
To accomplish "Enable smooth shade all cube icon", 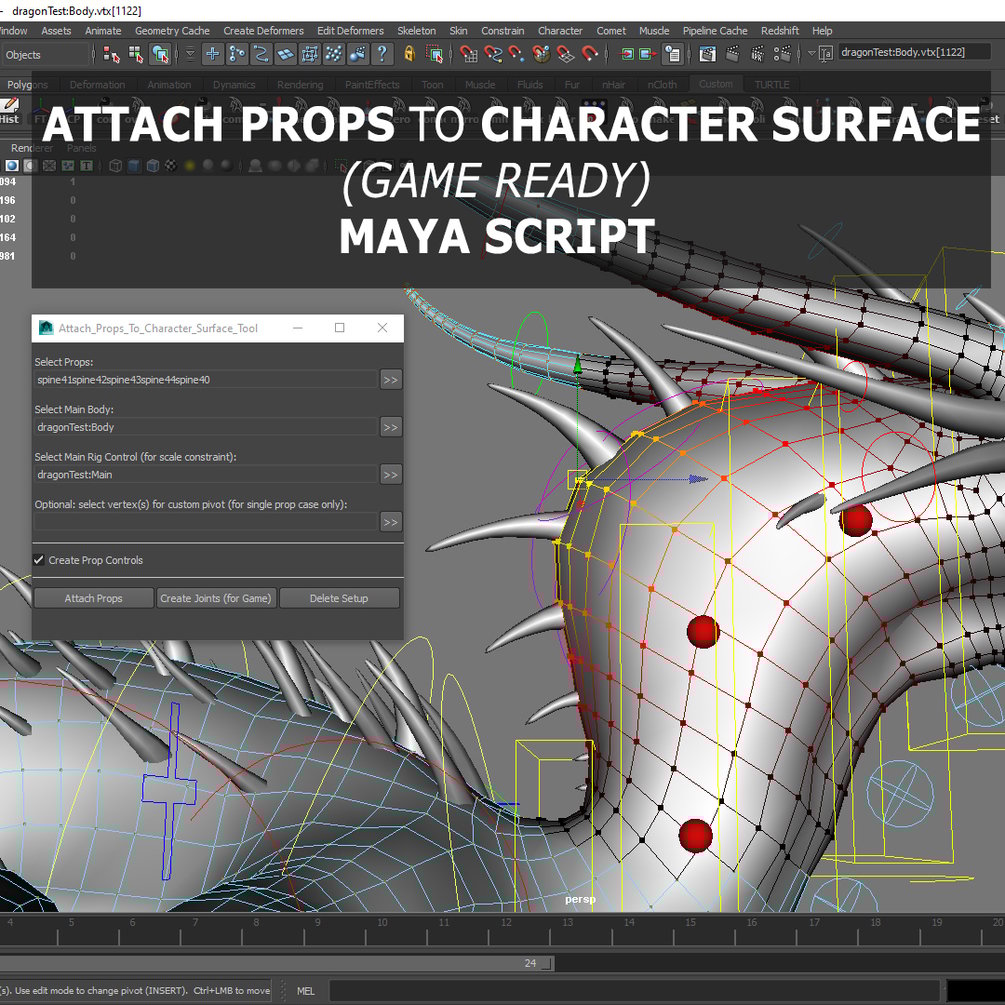I will pos(134,166).
